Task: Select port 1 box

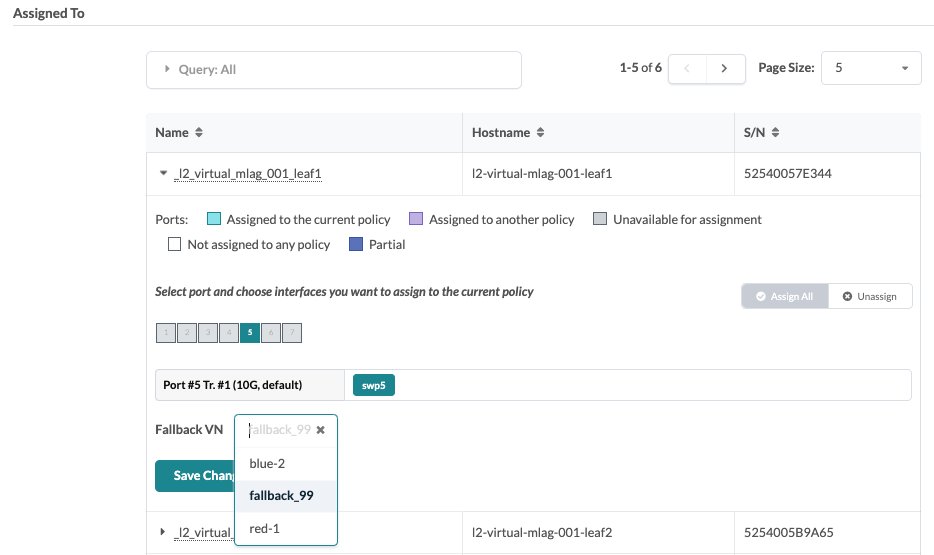Action: pos(166,333)
